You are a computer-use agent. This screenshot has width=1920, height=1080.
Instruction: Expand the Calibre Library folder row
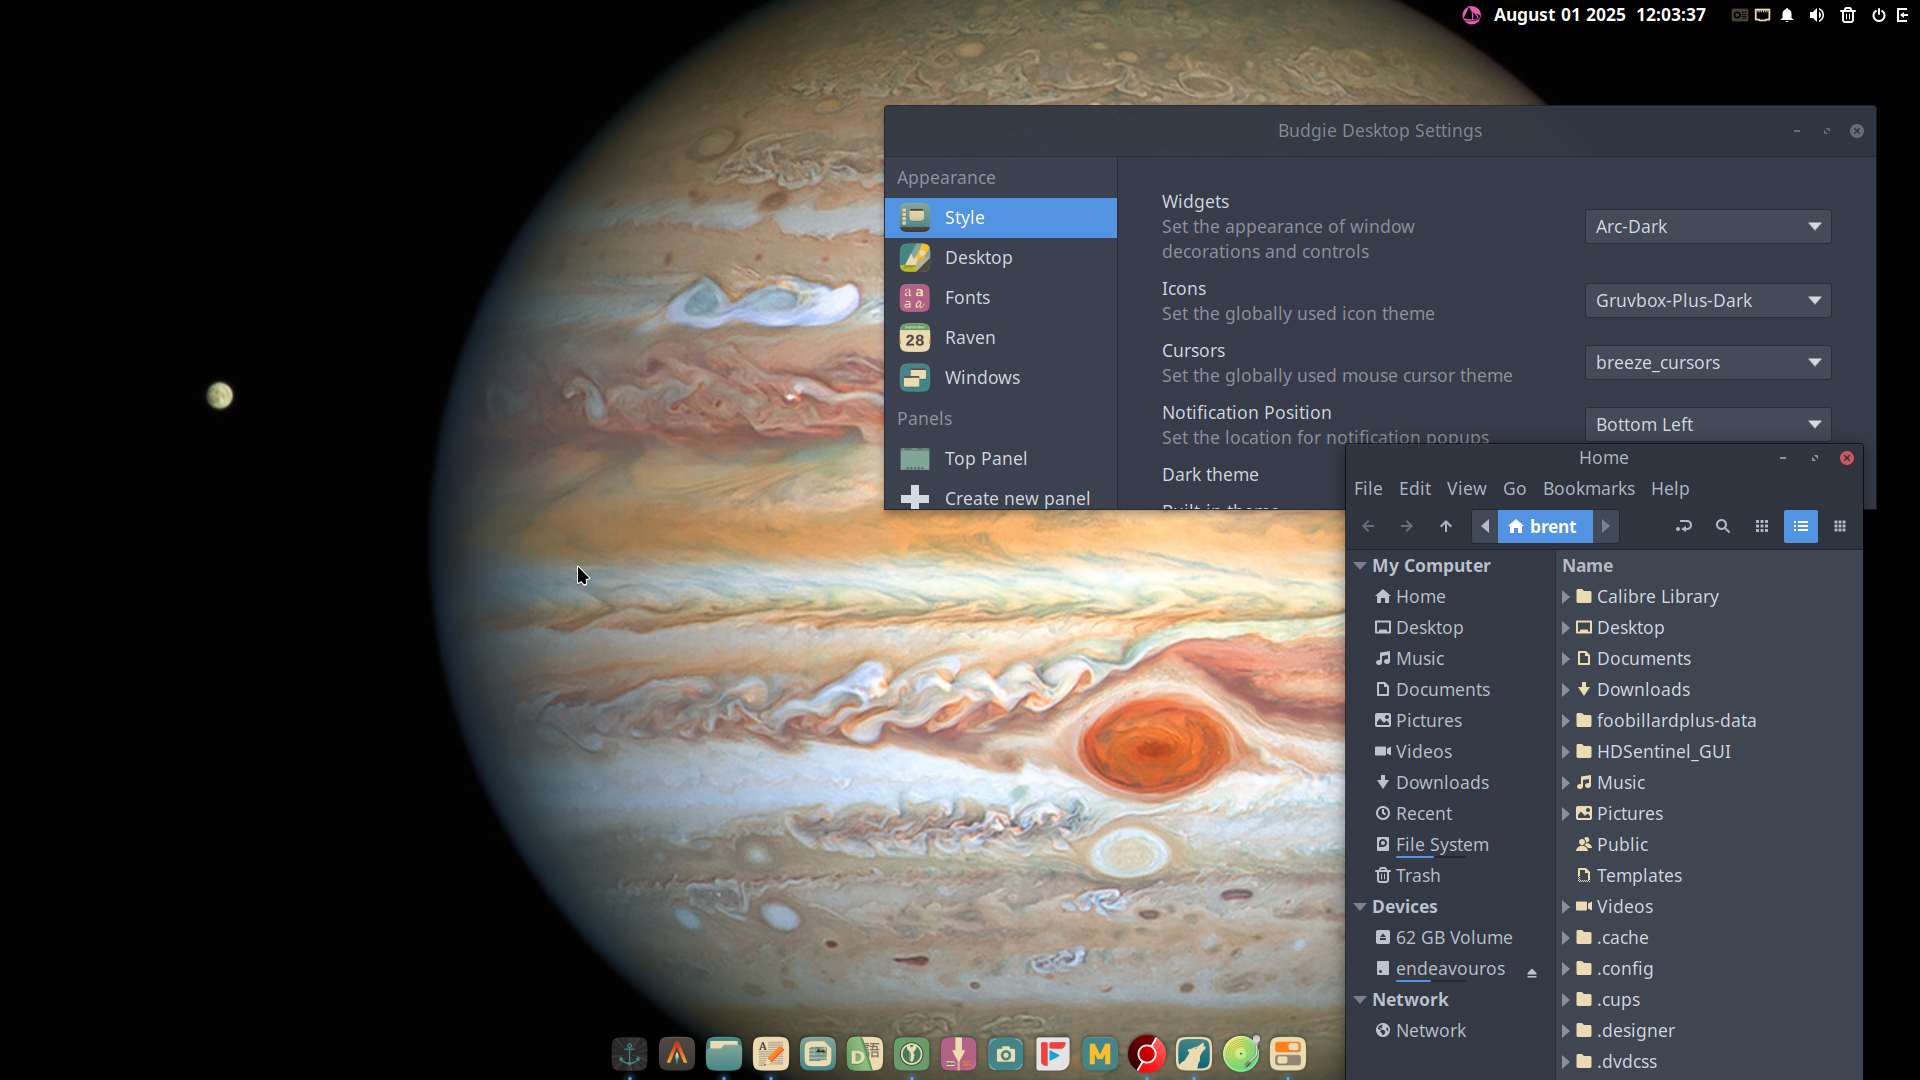coord(1566,597)
